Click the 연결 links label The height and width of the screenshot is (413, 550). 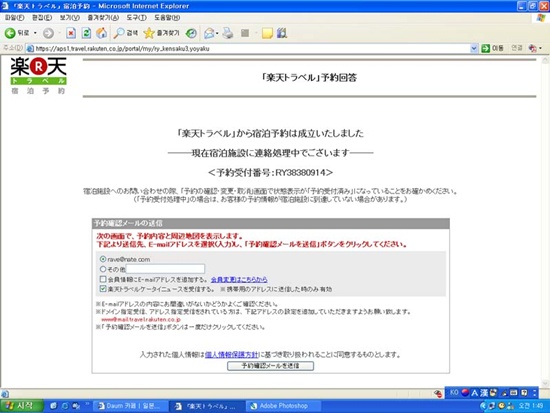point(516,48)
